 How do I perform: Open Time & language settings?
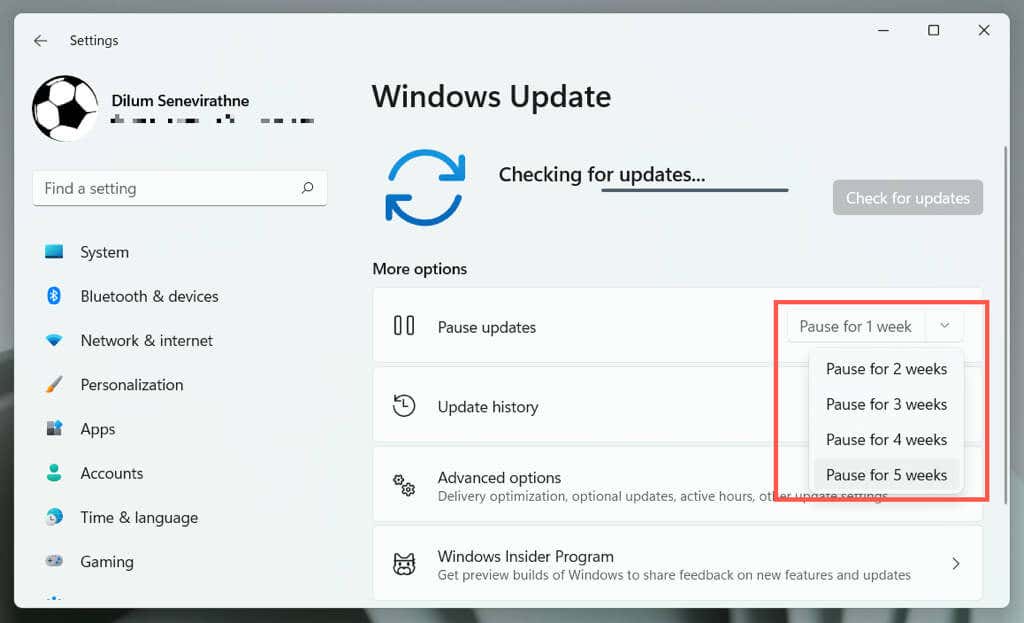58,517
